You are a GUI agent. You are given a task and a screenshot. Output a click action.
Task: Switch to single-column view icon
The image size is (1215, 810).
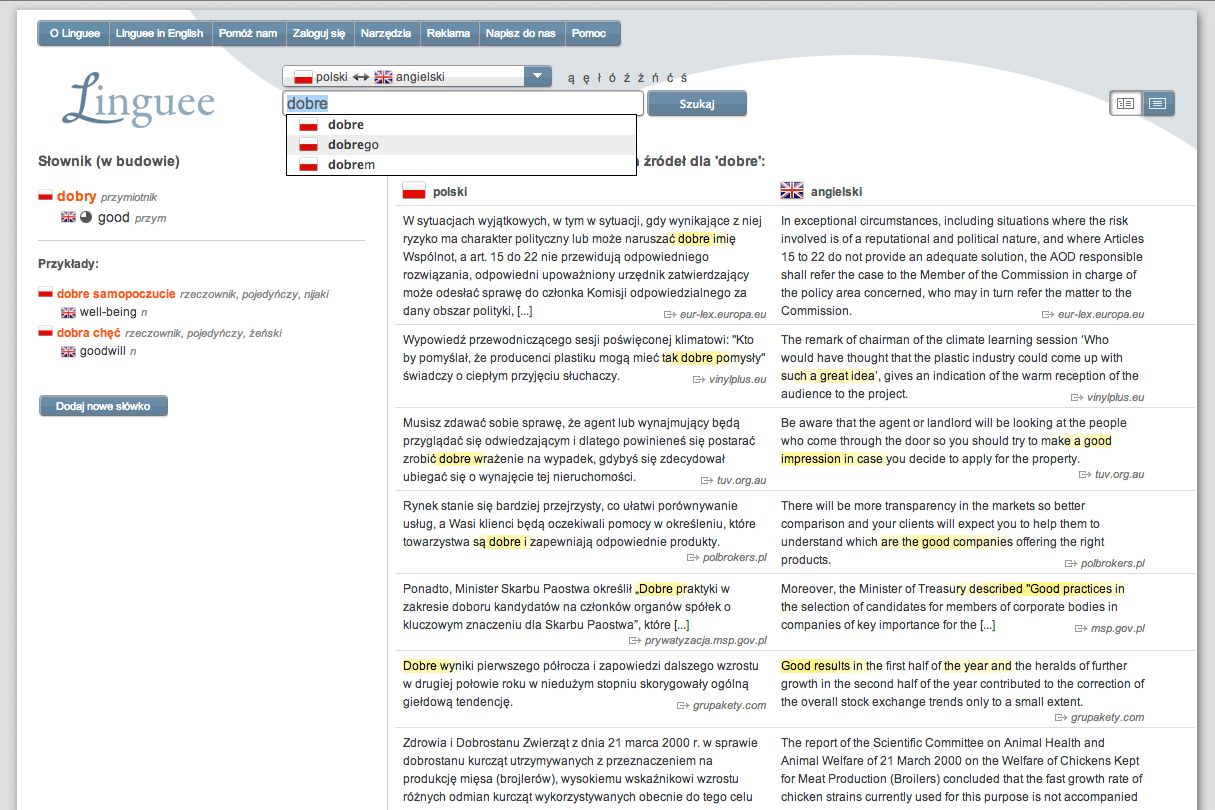[x=1158, y=103]
